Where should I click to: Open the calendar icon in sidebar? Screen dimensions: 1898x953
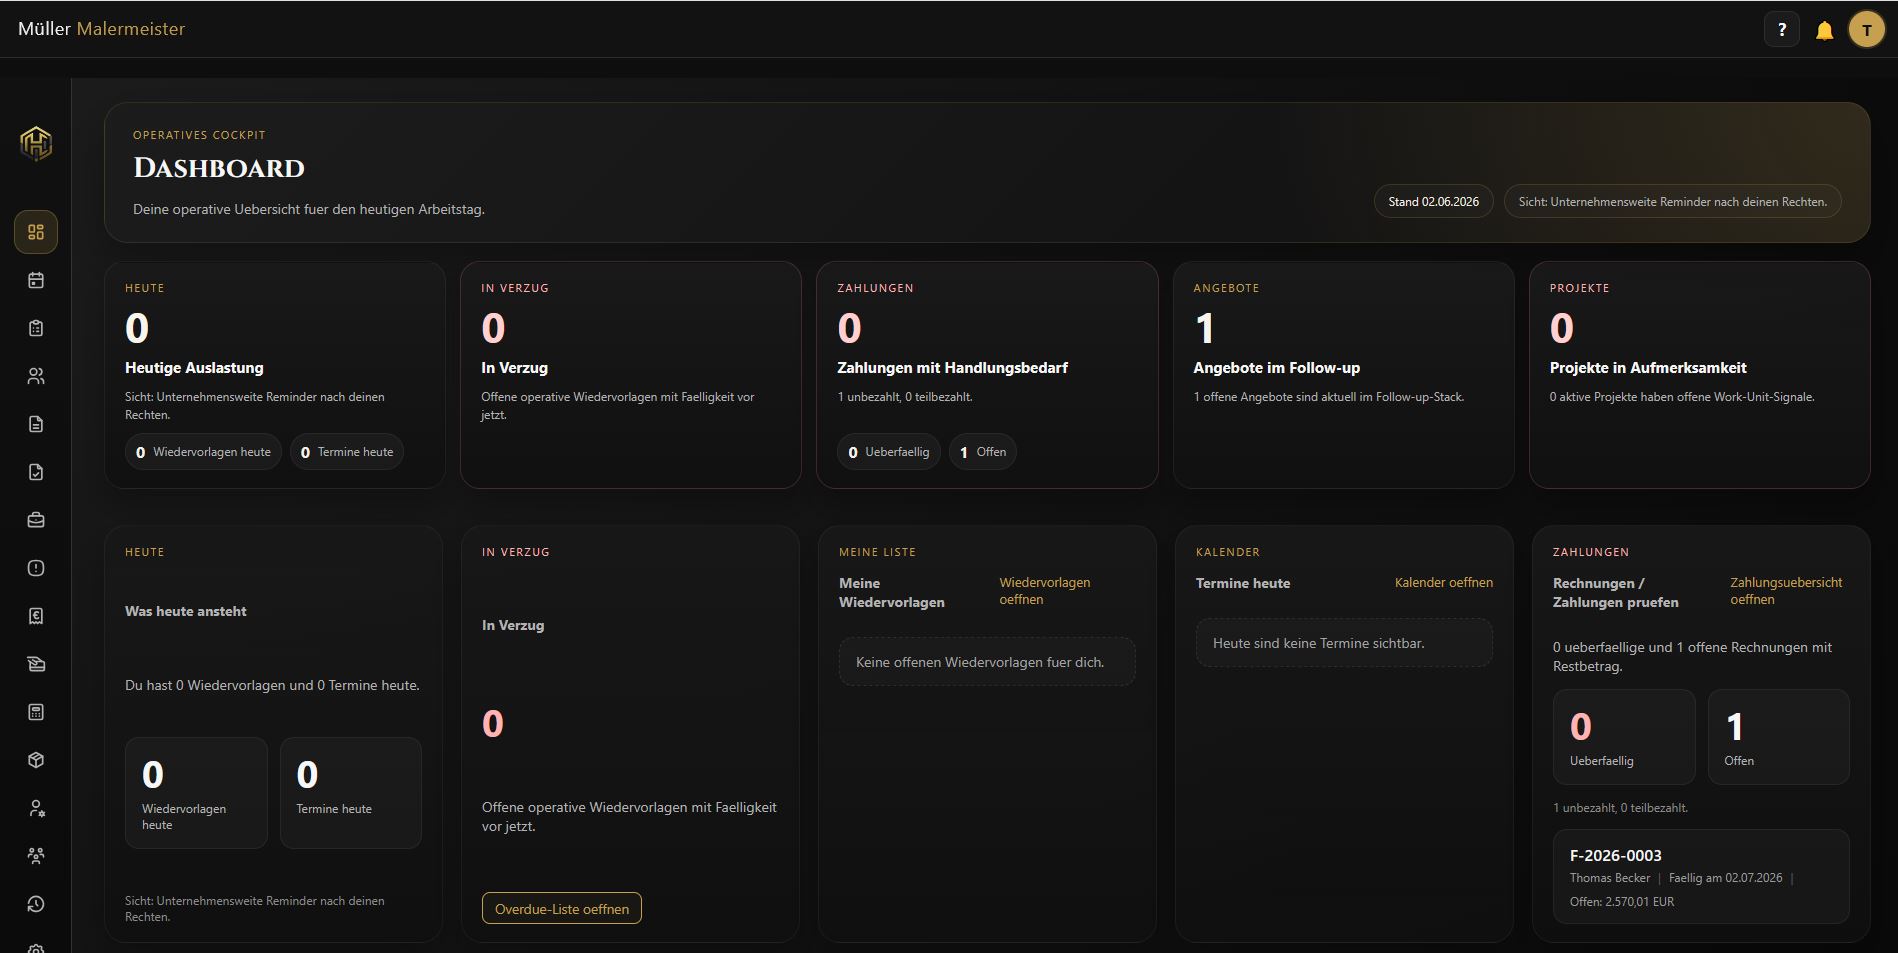(x=36, y=280)
